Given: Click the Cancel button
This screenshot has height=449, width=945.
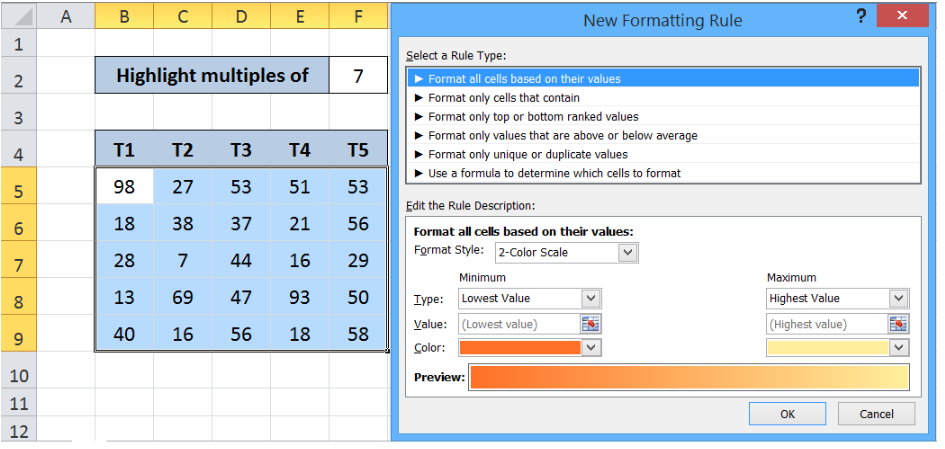Looking at the screenshot, I should [876, 414].
